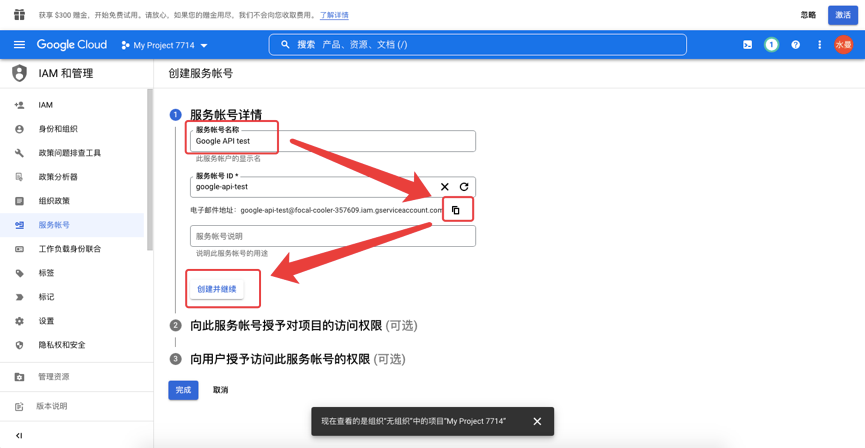
Task: Click the IAM add-person icon
Action: [x=19, y=105]
